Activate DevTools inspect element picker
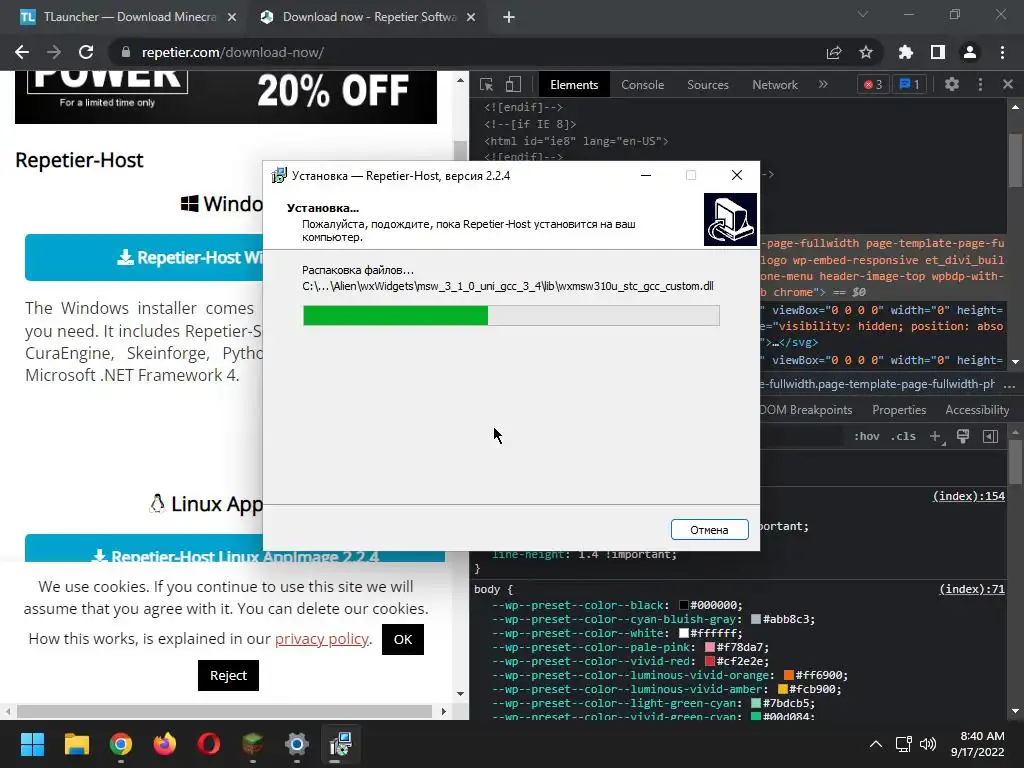This screenshot has width=1024, height=768. pyautogui.click(x=487, y=84)
